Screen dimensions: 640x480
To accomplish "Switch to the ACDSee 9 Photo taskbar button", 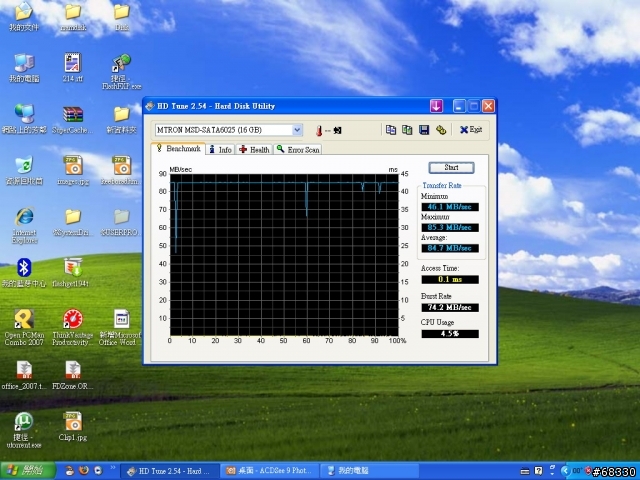I will tap(269, 471).
